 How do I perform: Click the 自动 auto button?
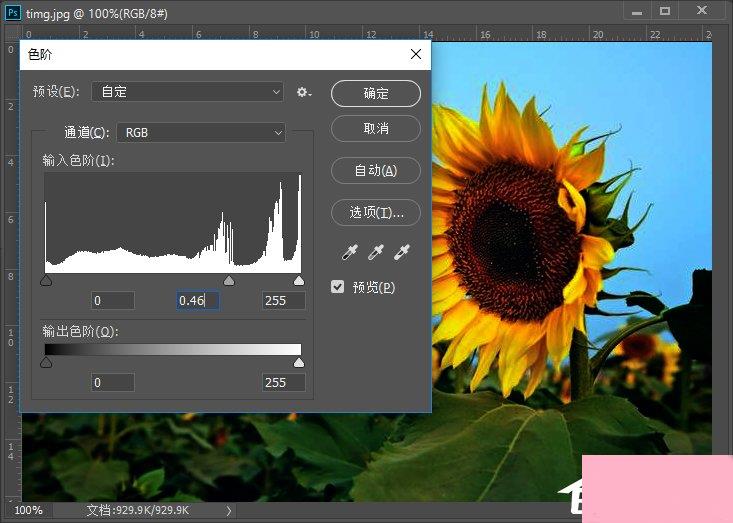[376, 171]
